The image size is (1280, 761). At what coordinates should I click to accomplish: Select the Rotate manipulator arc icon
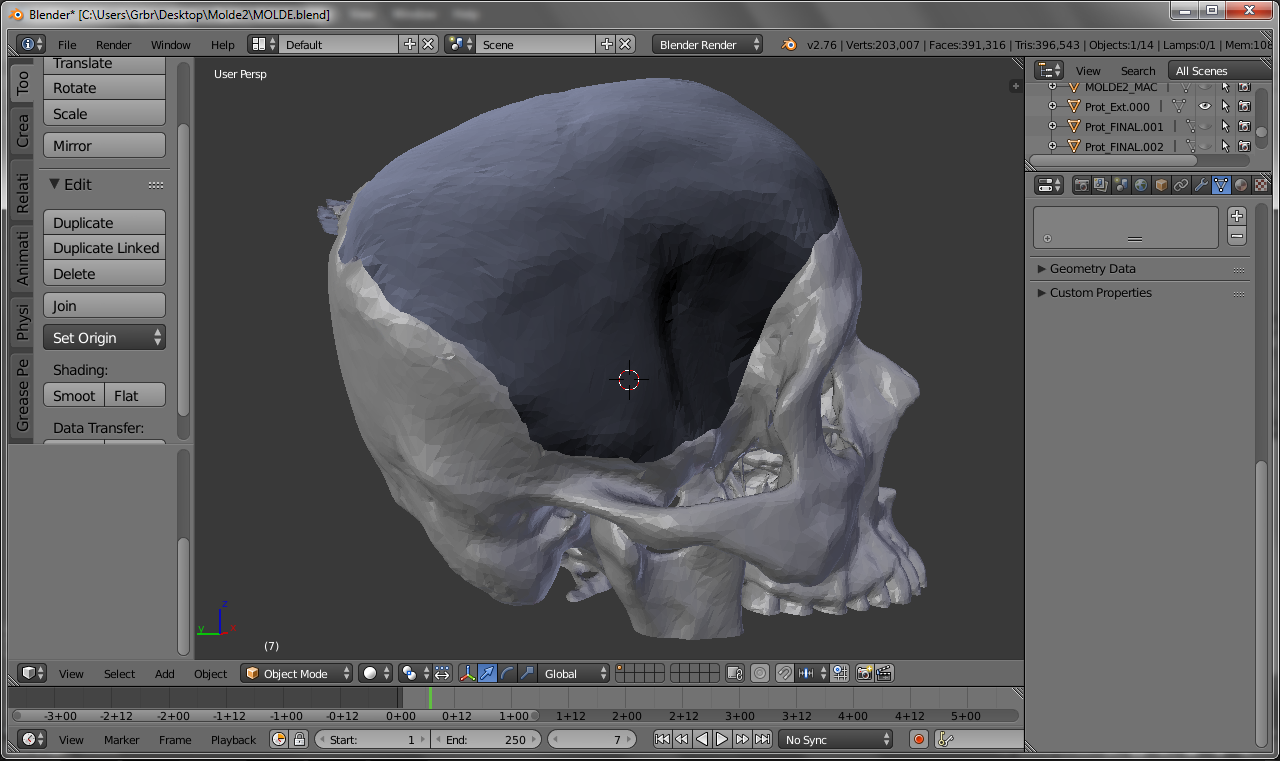[x=507, y=673]
